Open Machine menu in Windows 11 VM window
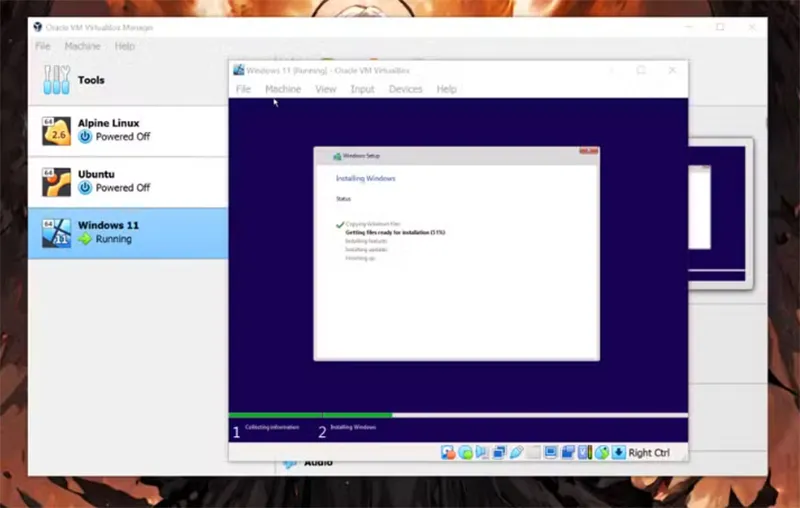The height and width of the screenshot is (508, 800). point(283,89)
